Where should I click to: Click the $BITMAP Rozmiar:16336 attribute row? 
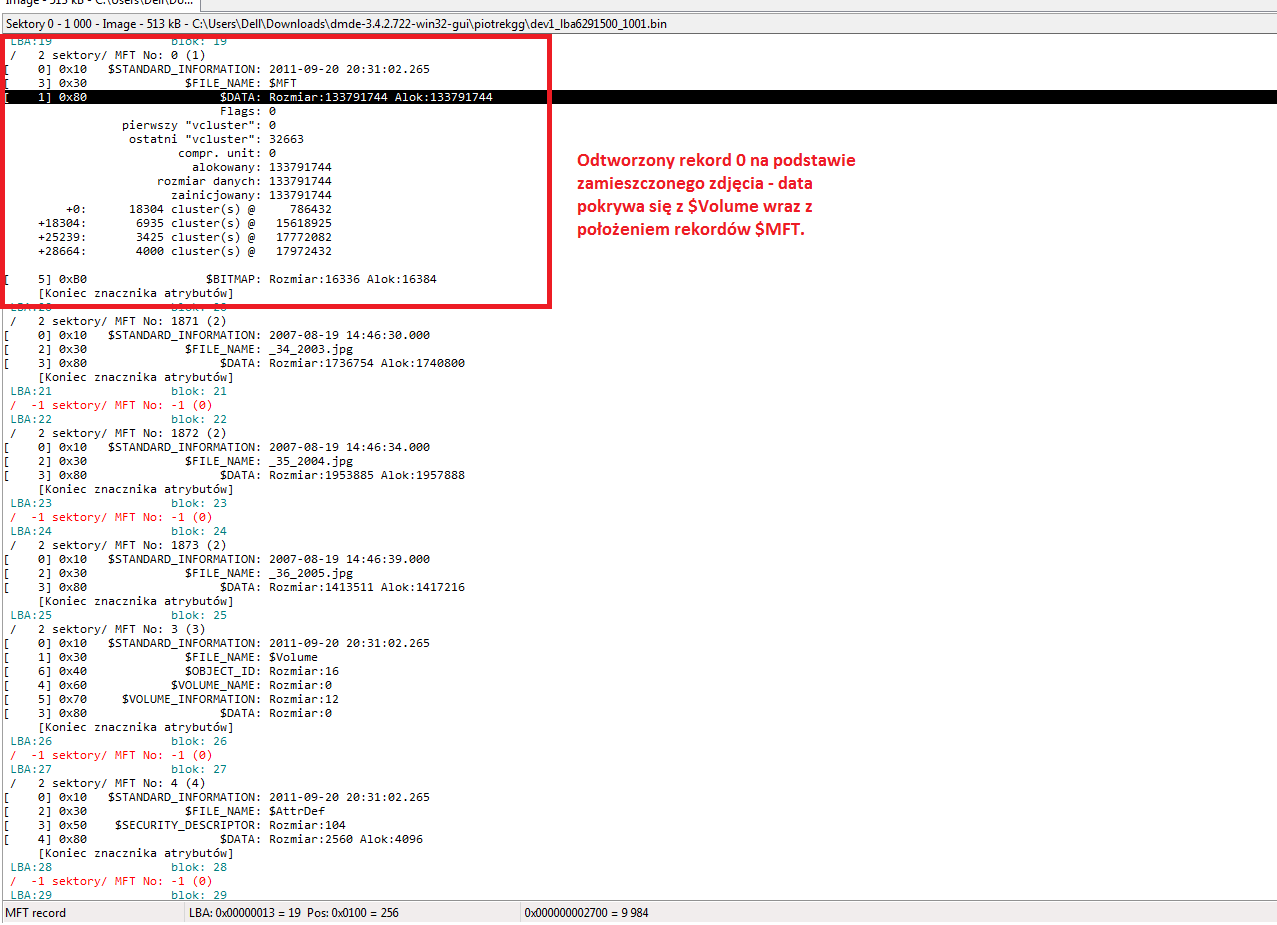221,279
